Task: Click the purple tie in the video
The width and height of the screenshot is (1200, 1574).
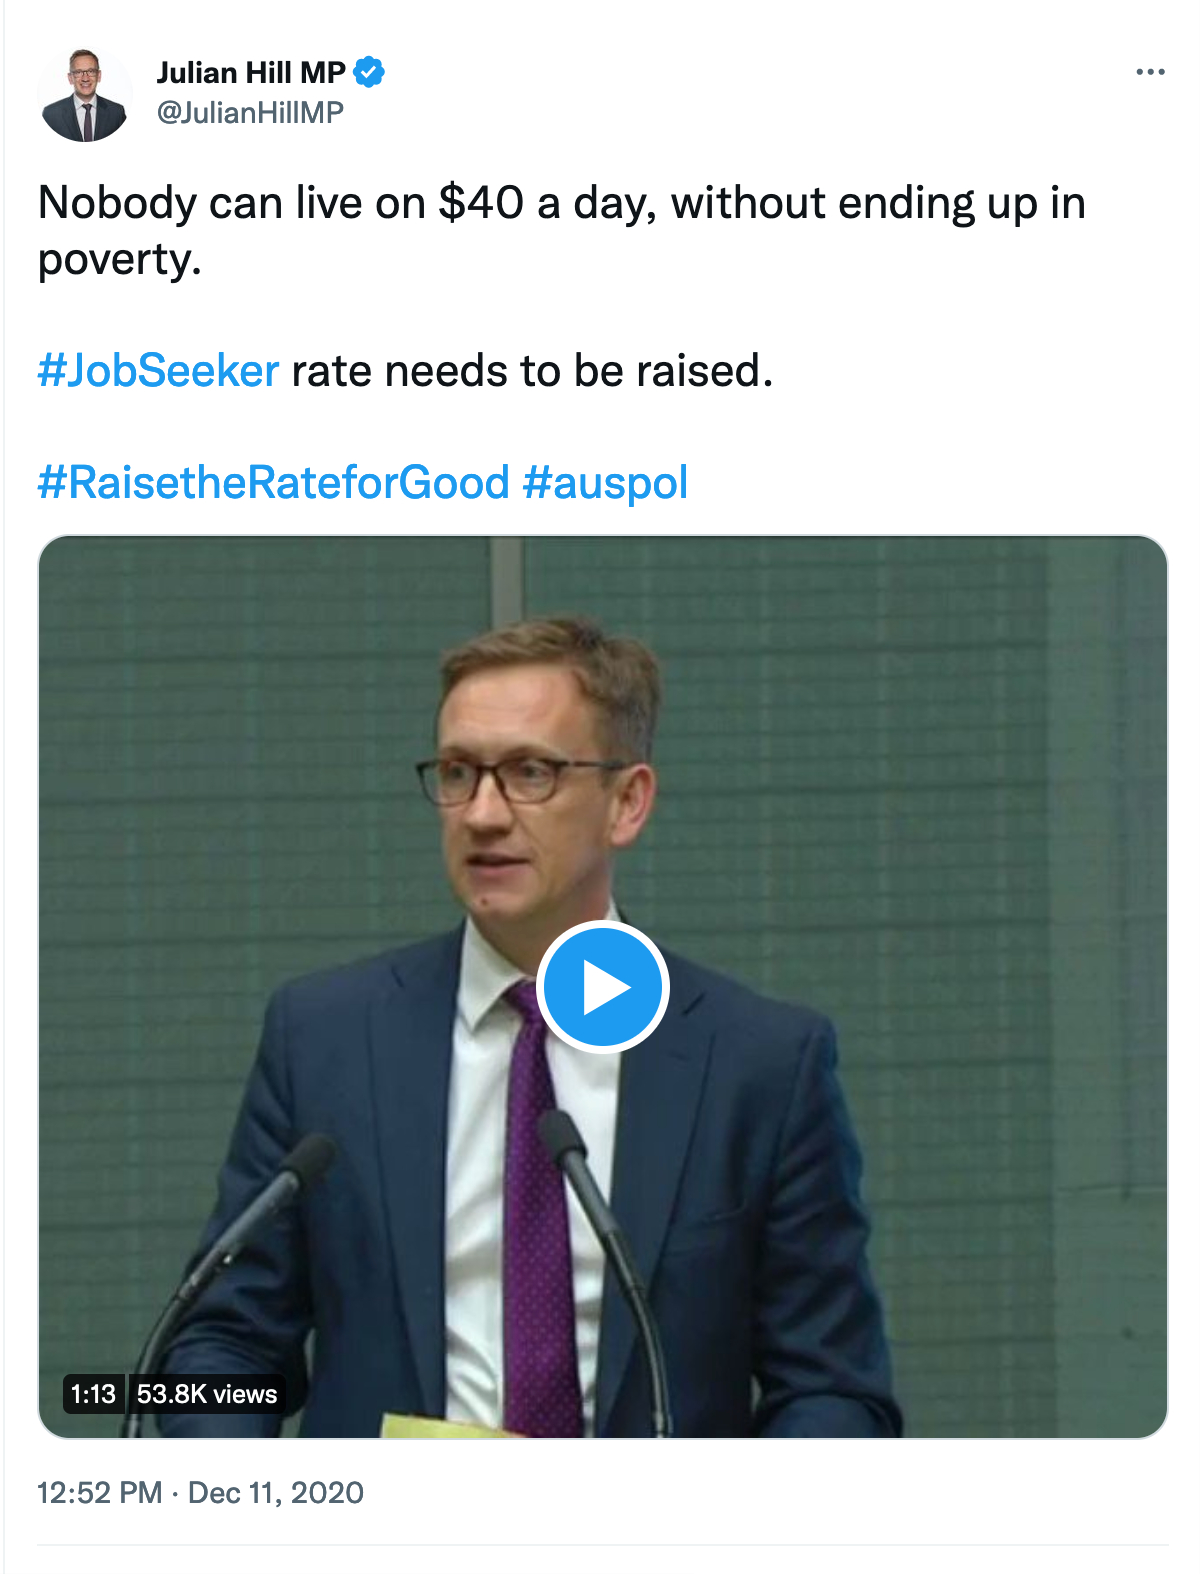Action: coord(540,1200)
